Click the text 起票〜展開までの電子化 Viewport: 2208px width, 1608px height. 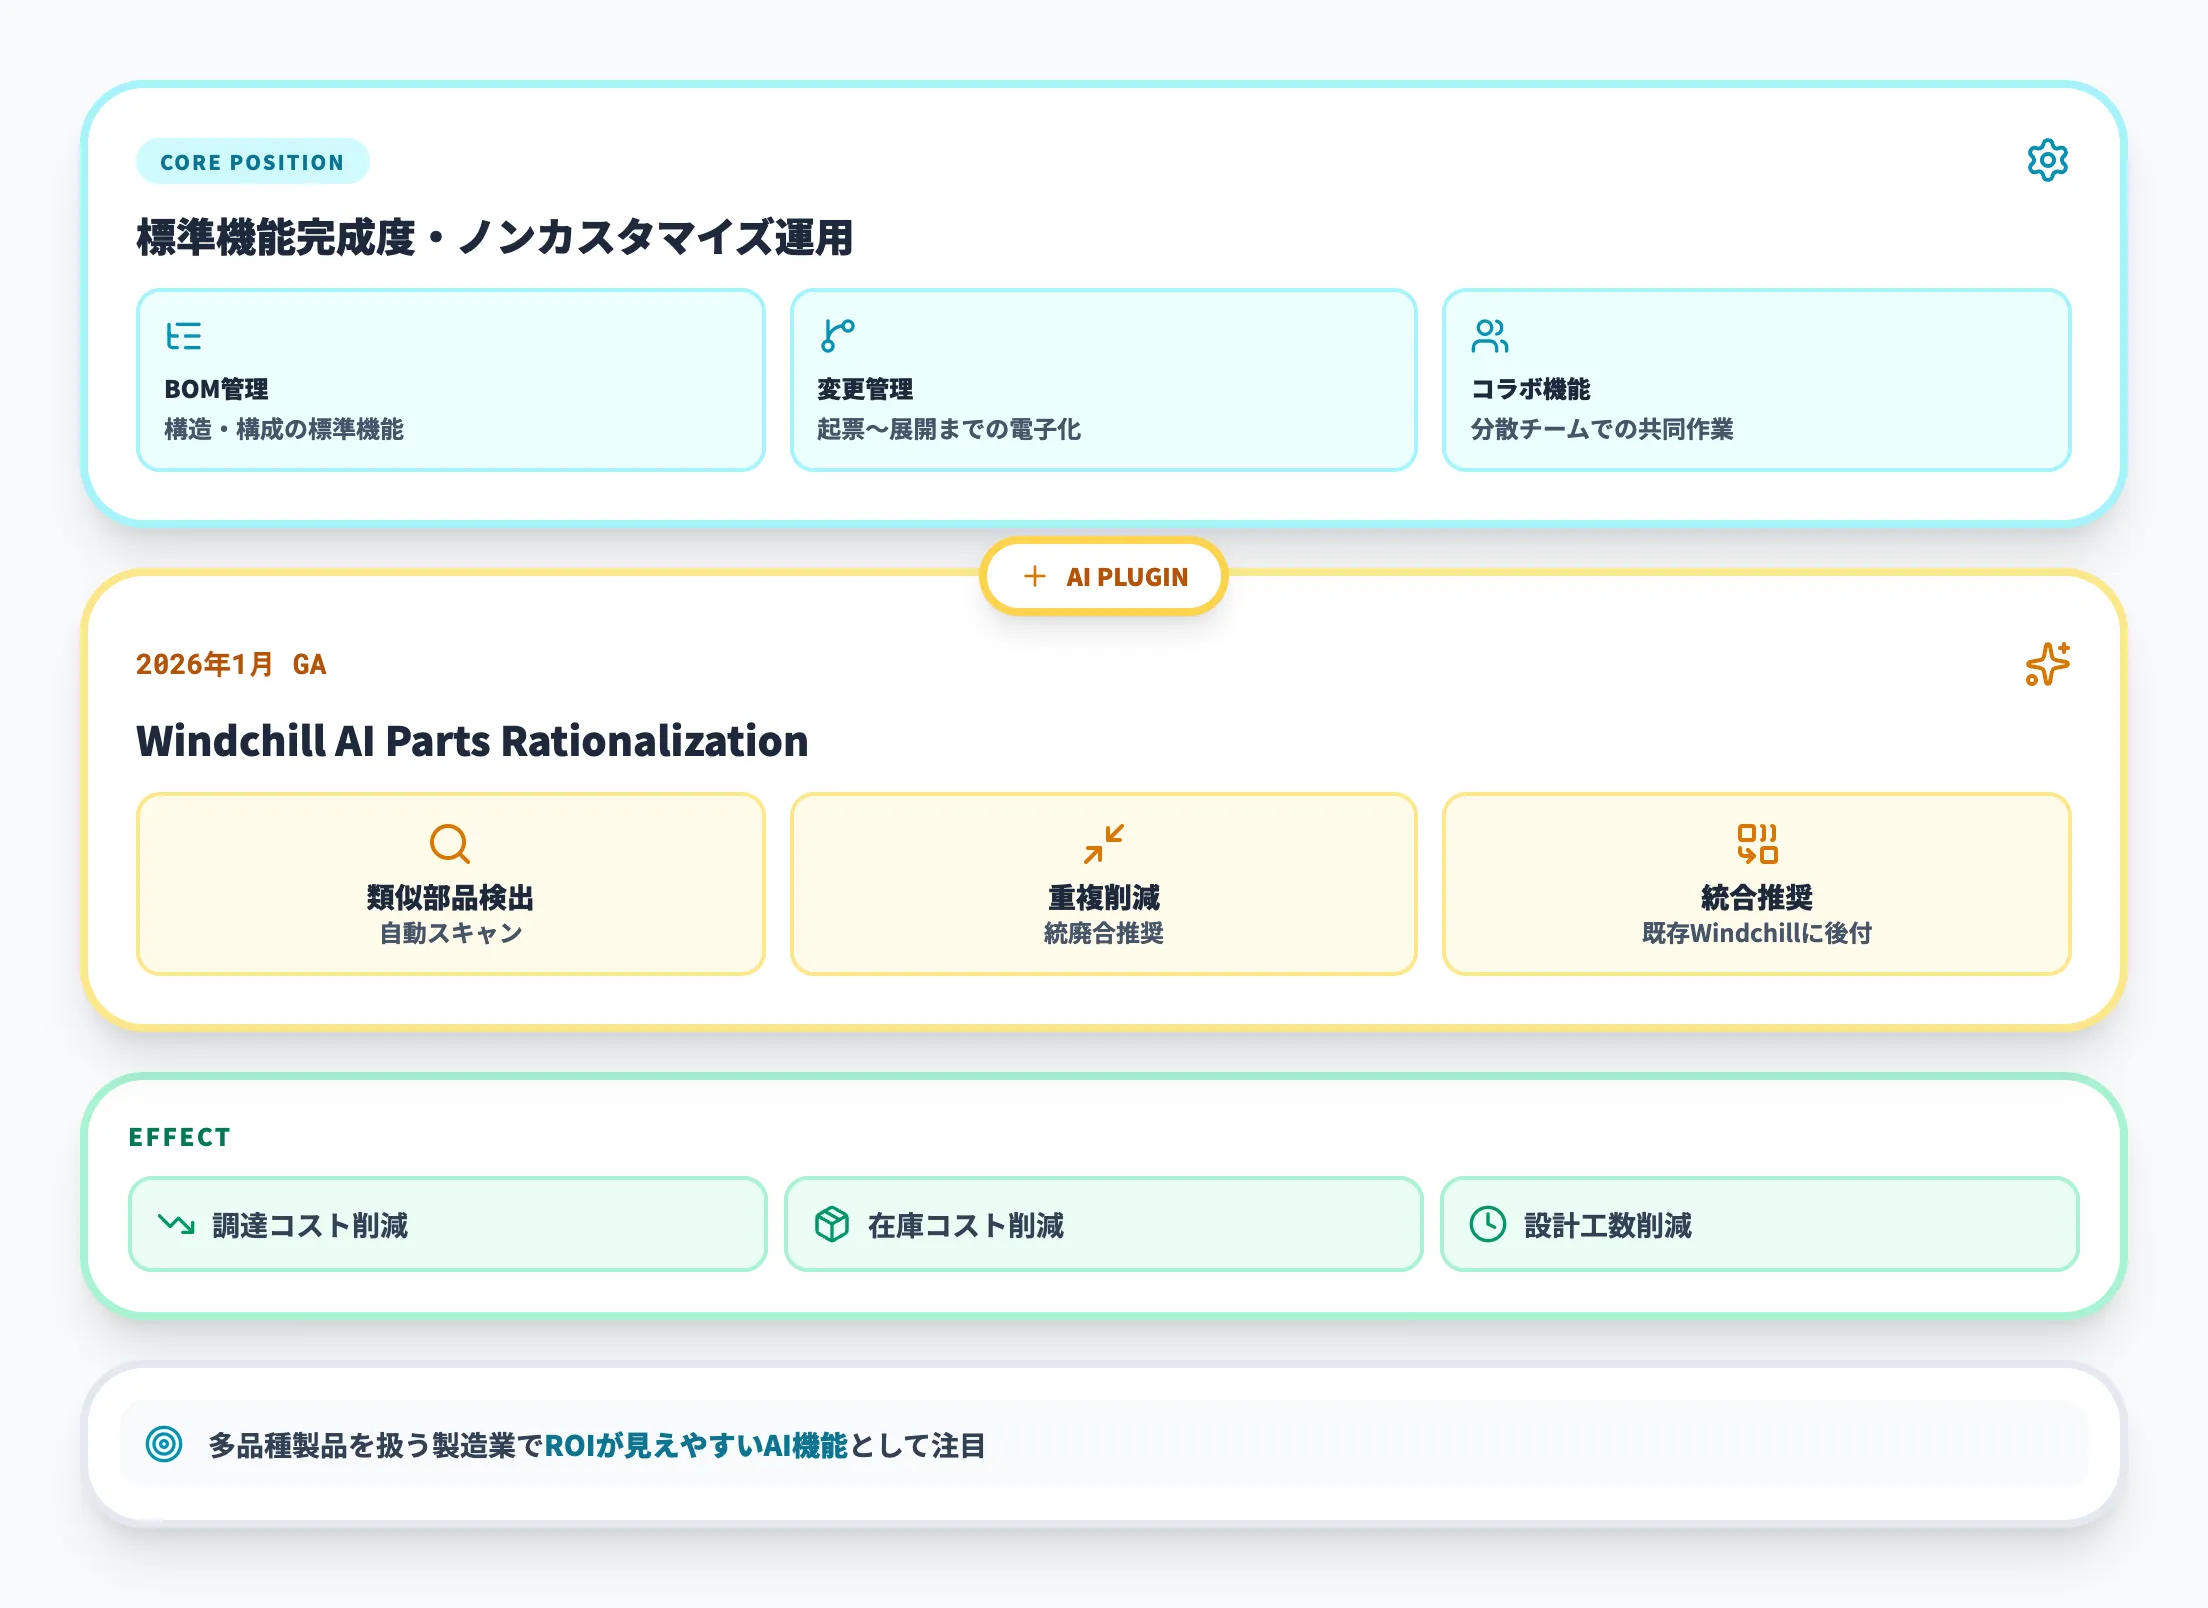pos(949,429)
